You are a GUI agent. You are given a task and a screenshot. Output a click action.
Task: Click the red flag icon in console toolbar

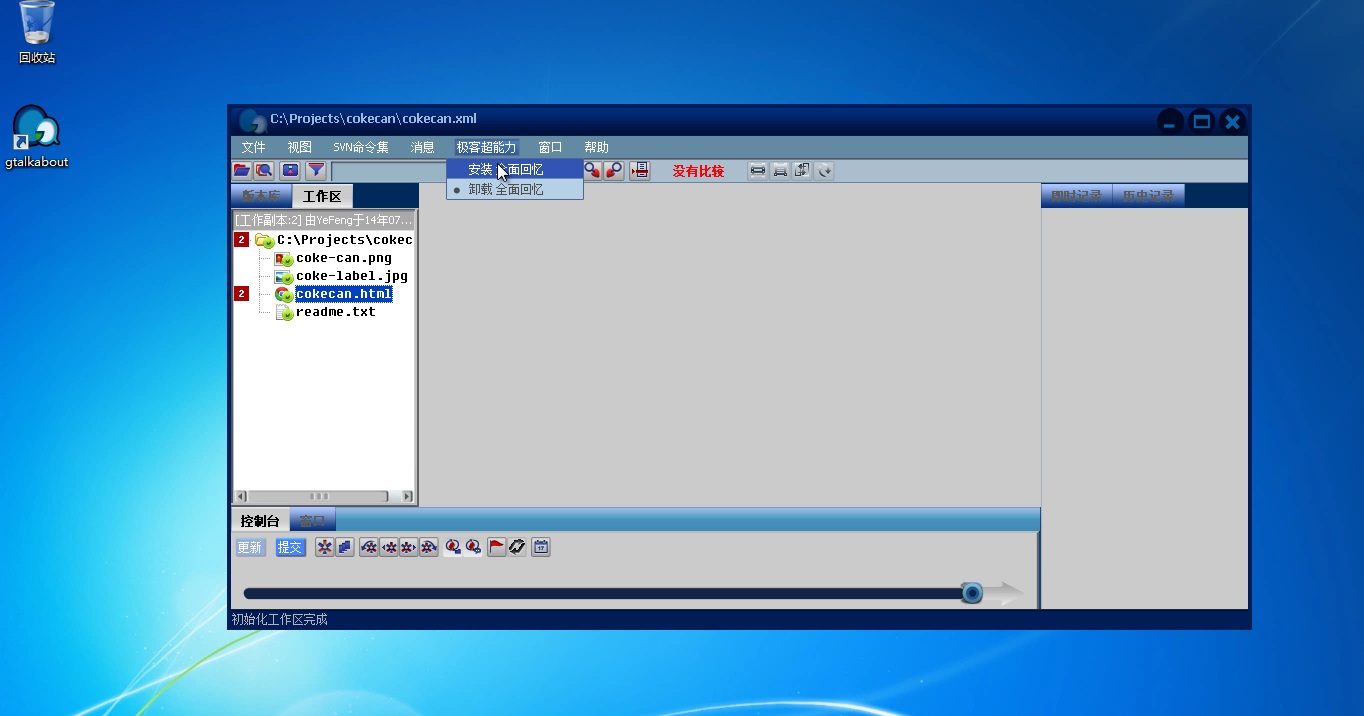tap(497, 548)
